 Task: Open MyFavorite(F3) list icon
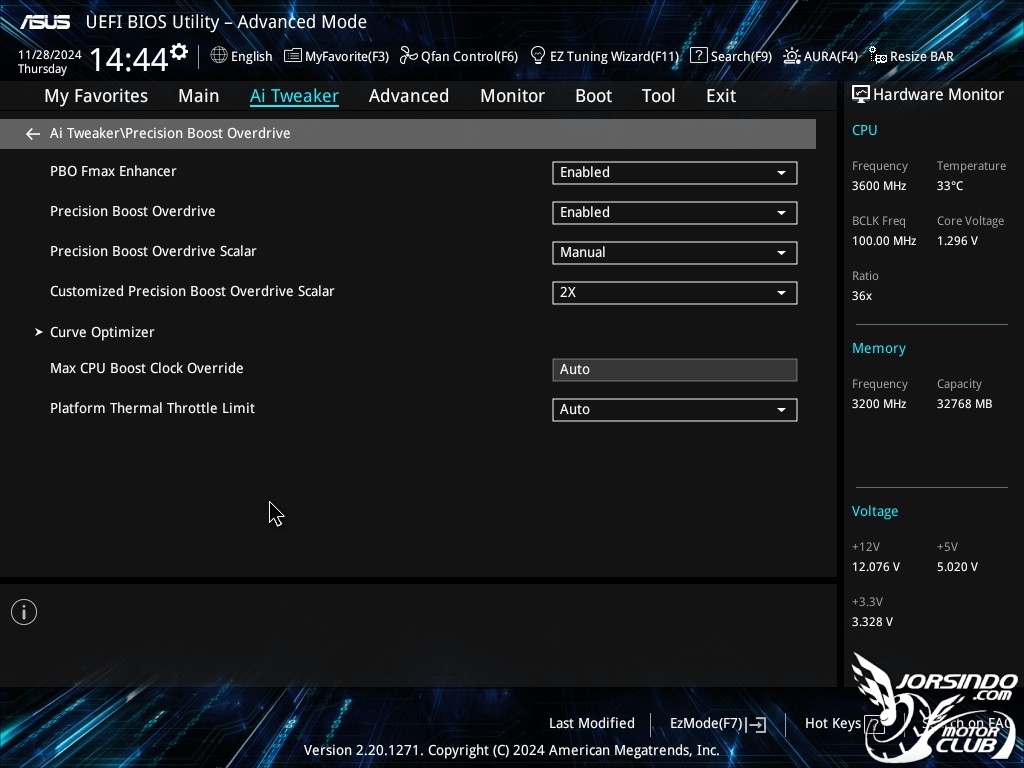293,56
